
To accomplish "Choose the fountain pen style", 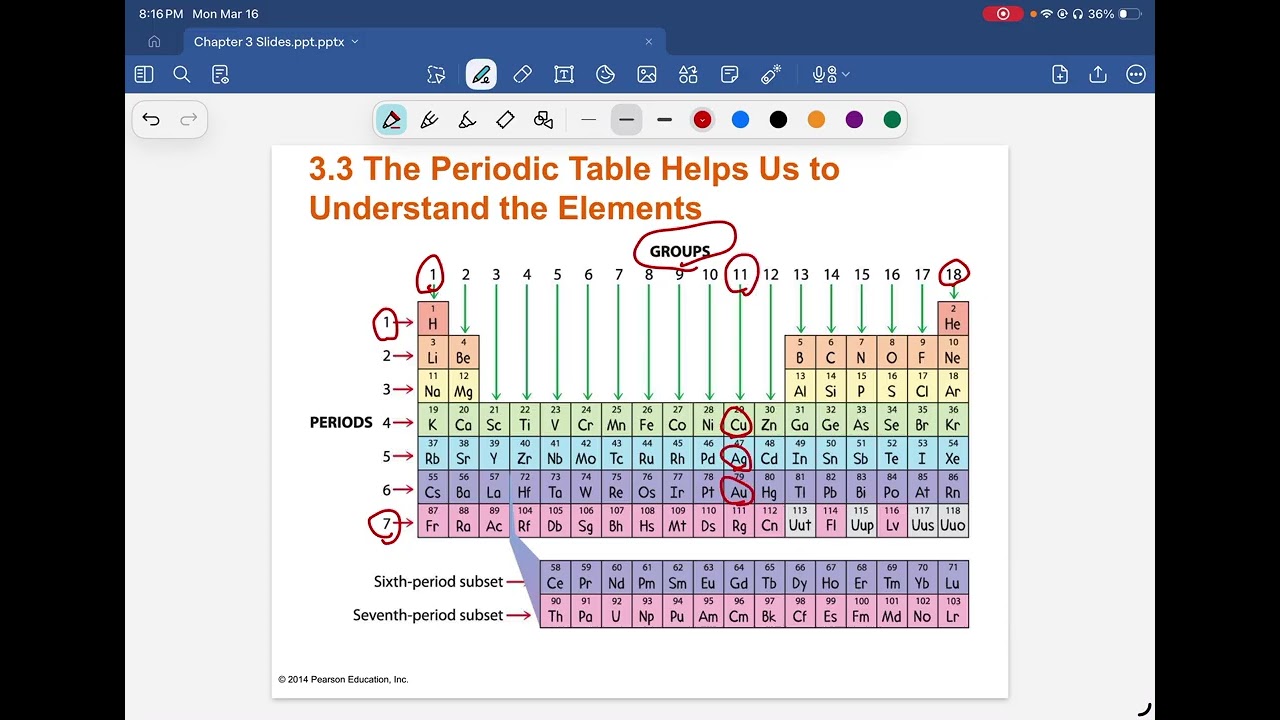I will (392, 120).
